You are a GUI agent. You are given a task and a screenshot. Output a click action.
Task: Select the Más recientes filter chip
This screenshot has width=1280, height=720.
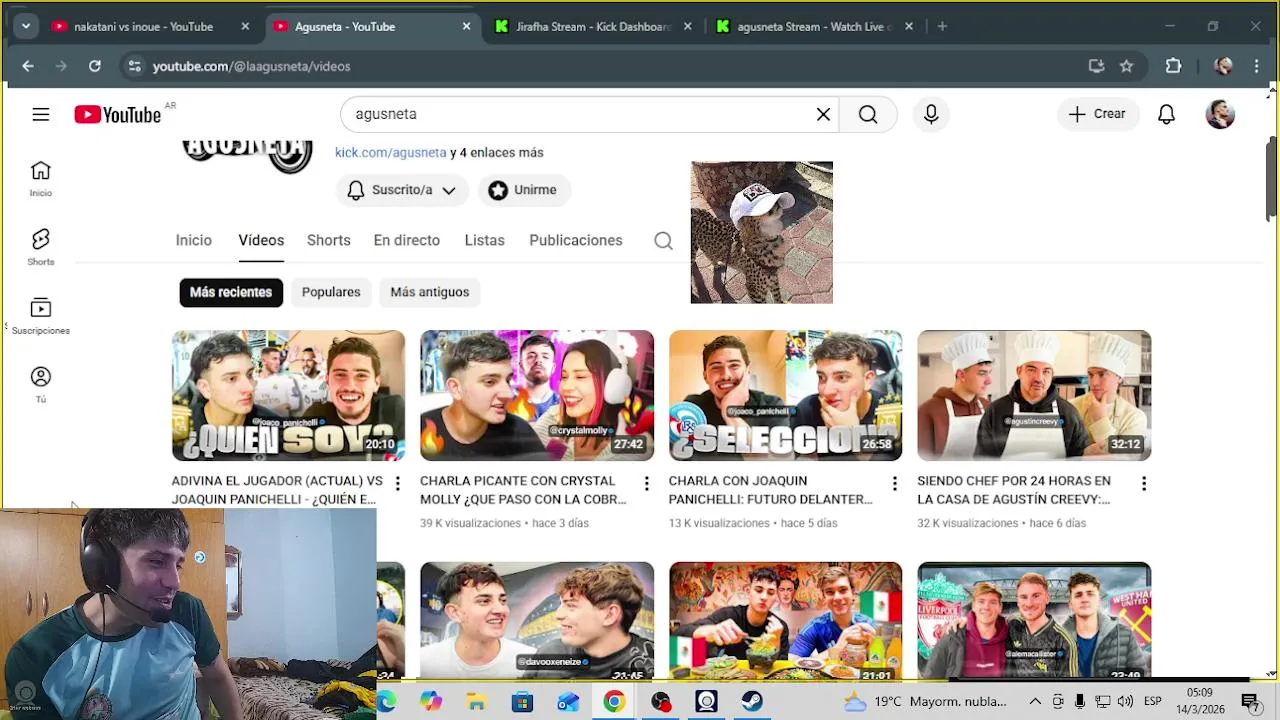pos(231,292)
